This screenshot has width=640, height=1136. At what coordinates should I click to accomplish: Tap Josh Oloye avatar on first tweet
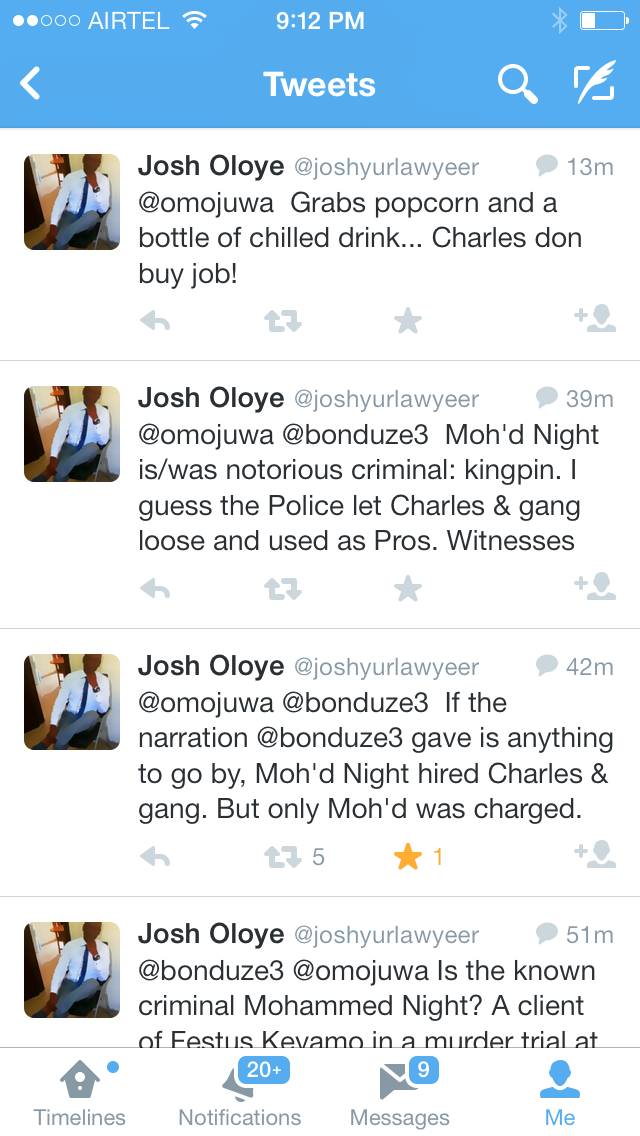click(x=72, y=201)
